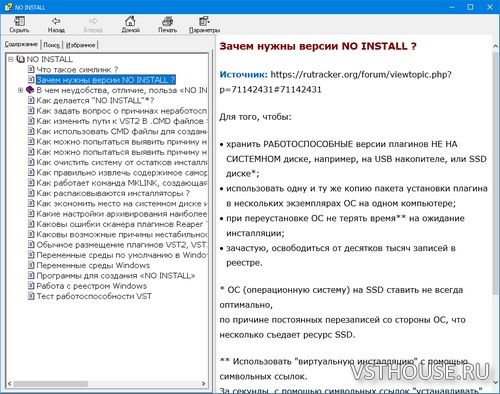
Task: Open topic 'Что такое симлинк ?'
Action: (77, 70)
